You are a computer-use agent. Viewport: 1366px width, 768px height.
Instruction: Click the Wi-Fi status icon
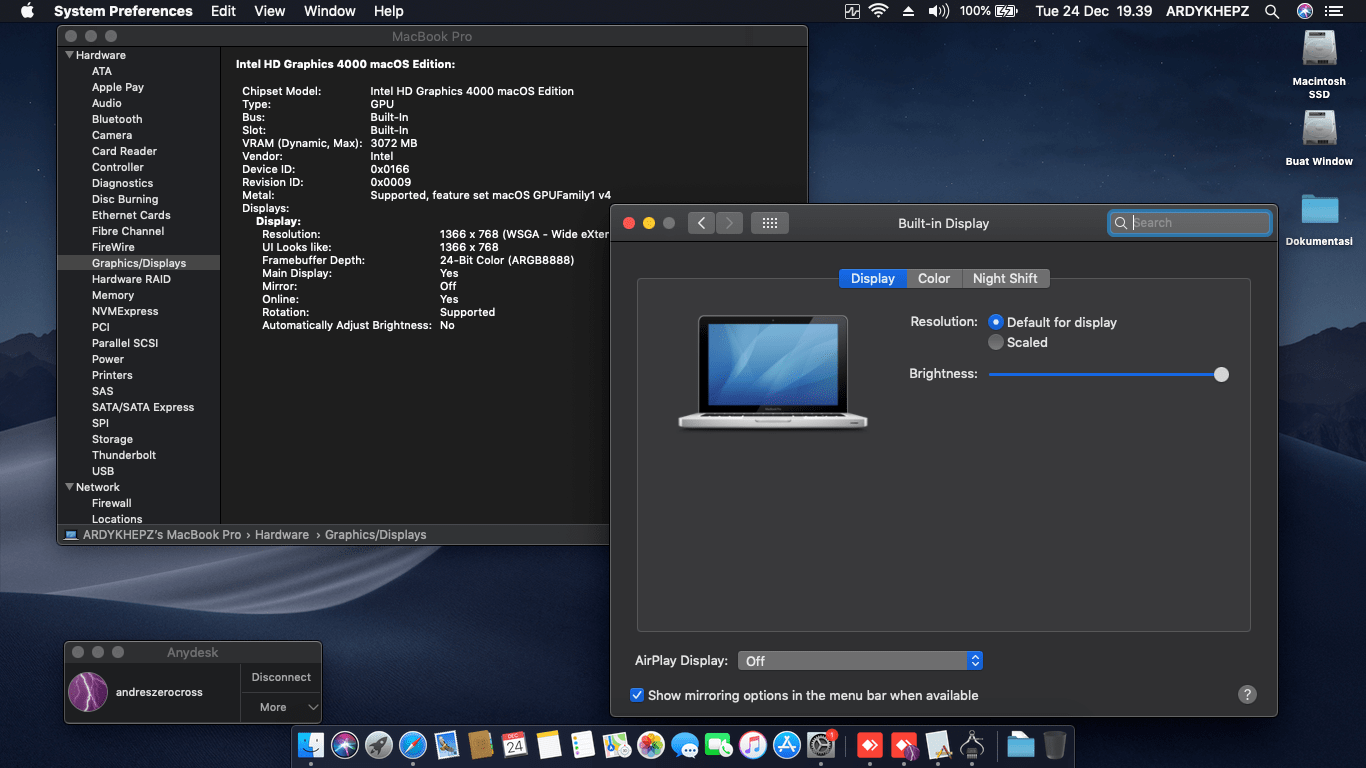click(x=879, y=11)
